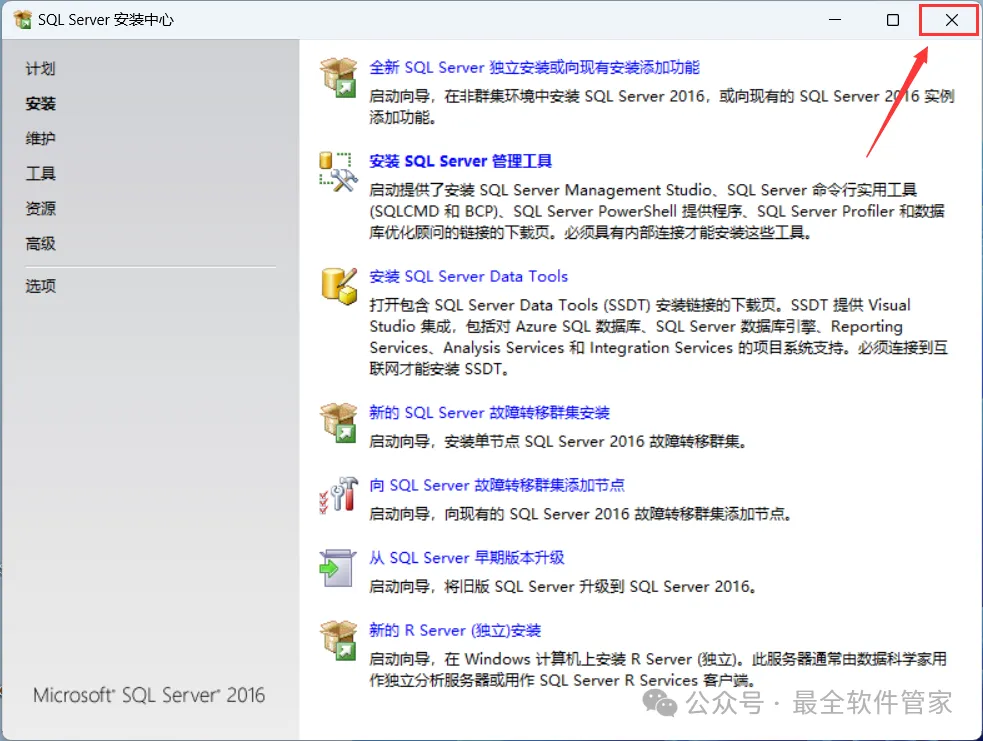The height and width of the screenshot is (741, 983).
Task: Close the SQL Server 安装中心 window
Action: click(x=951, y=19)
